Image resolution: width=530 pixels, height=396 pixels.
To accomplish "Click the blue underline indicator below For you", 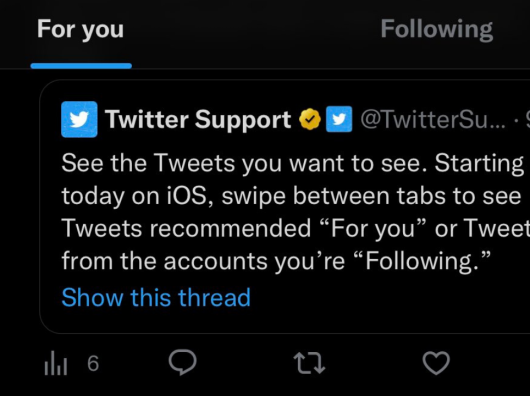I will (x=81, y=66).
